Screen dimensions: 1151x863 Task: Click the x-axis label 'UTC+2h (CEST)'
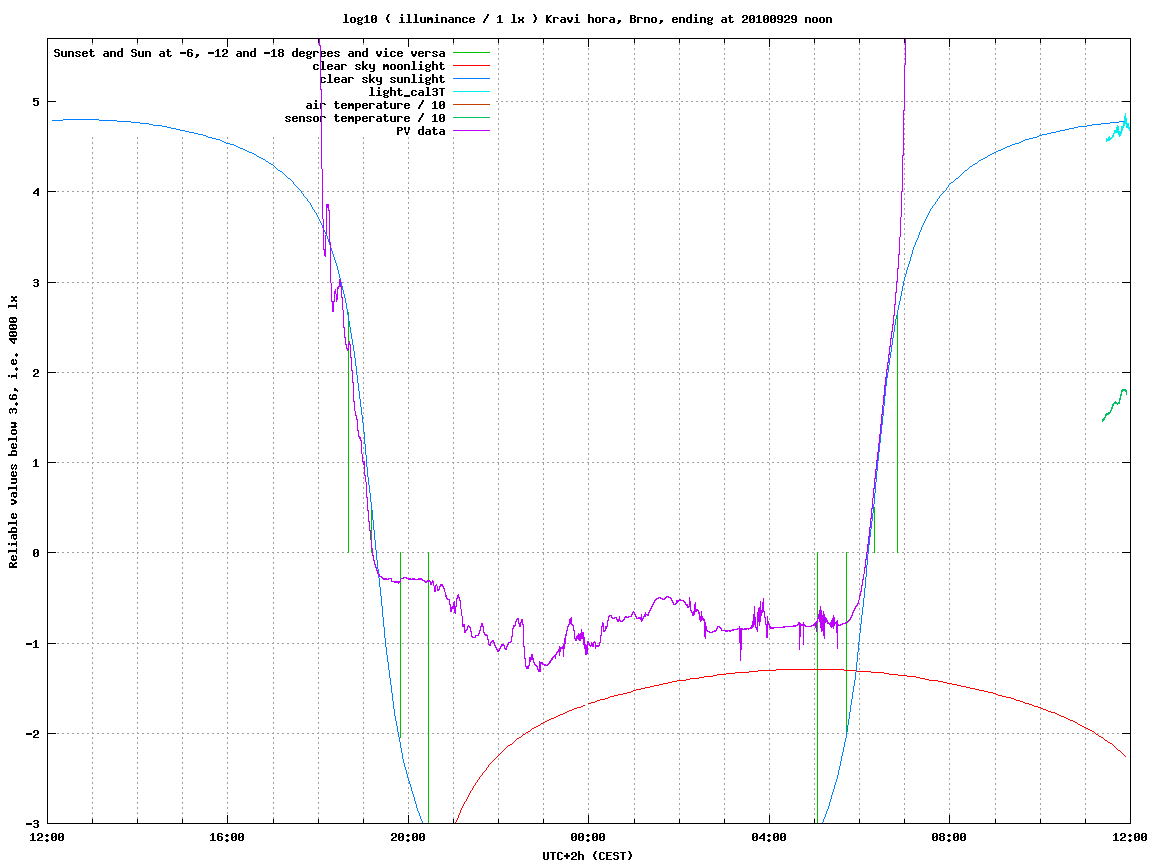pyautogui.click(x=587, y=855)
